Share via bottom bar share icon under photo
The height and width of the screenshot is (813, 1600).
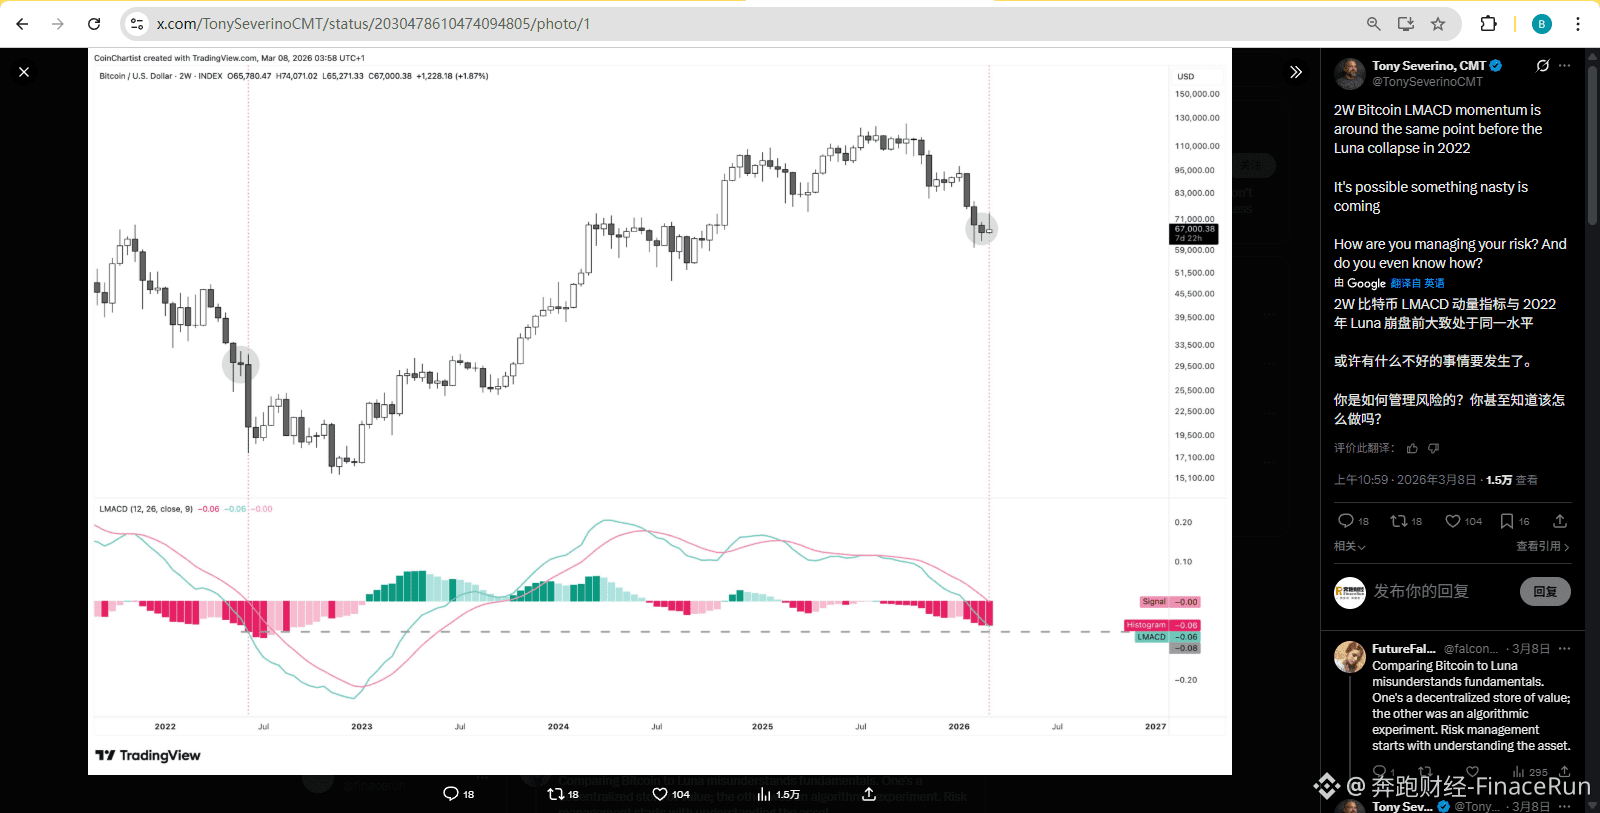(x=869, y=794)
